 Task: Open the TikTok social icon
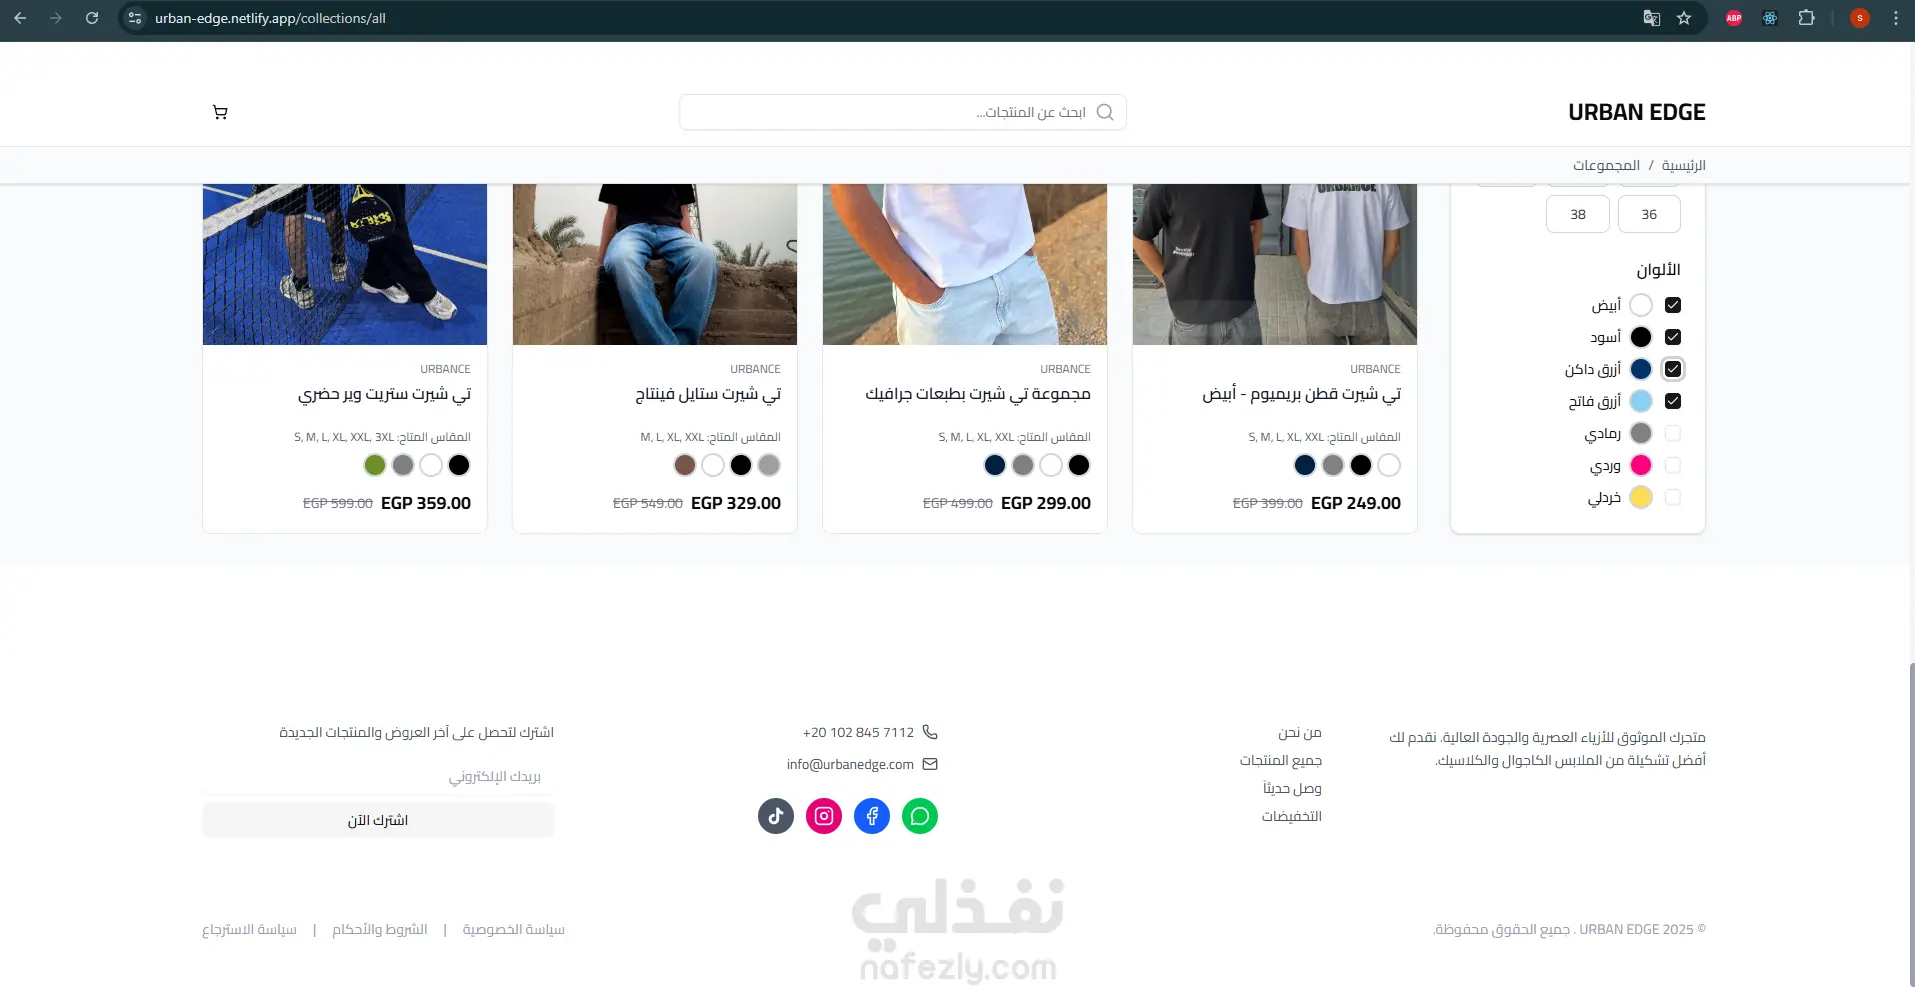point(776,816)
